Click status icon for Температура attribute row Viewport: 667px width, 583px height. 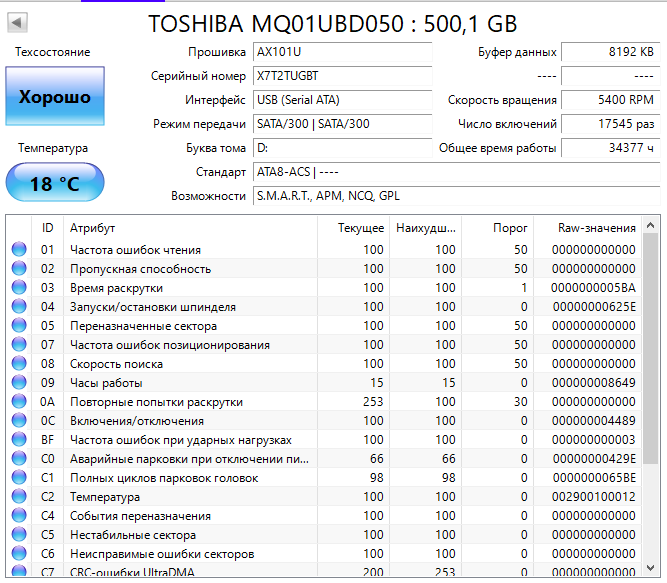[19, 497]
